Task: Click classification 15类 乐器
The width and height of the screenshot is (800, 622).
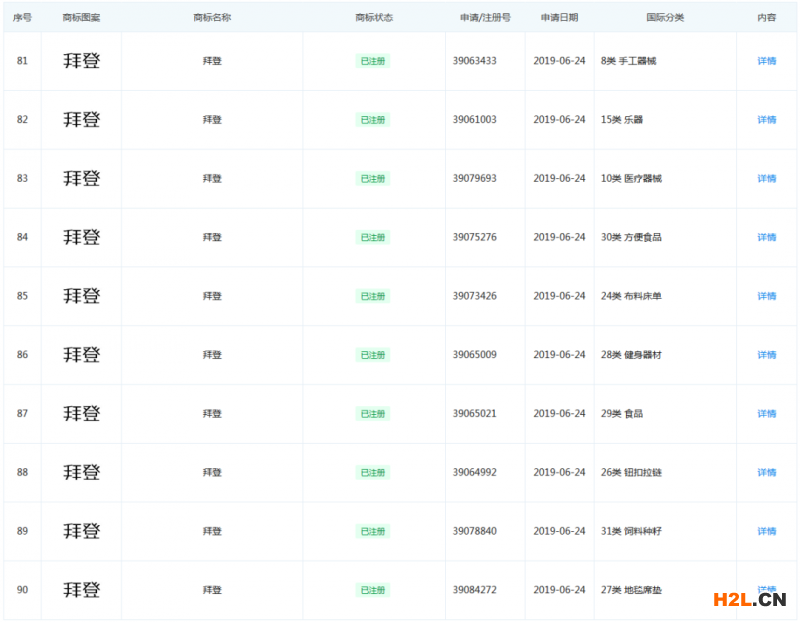Action: click(x=622, y=119)
